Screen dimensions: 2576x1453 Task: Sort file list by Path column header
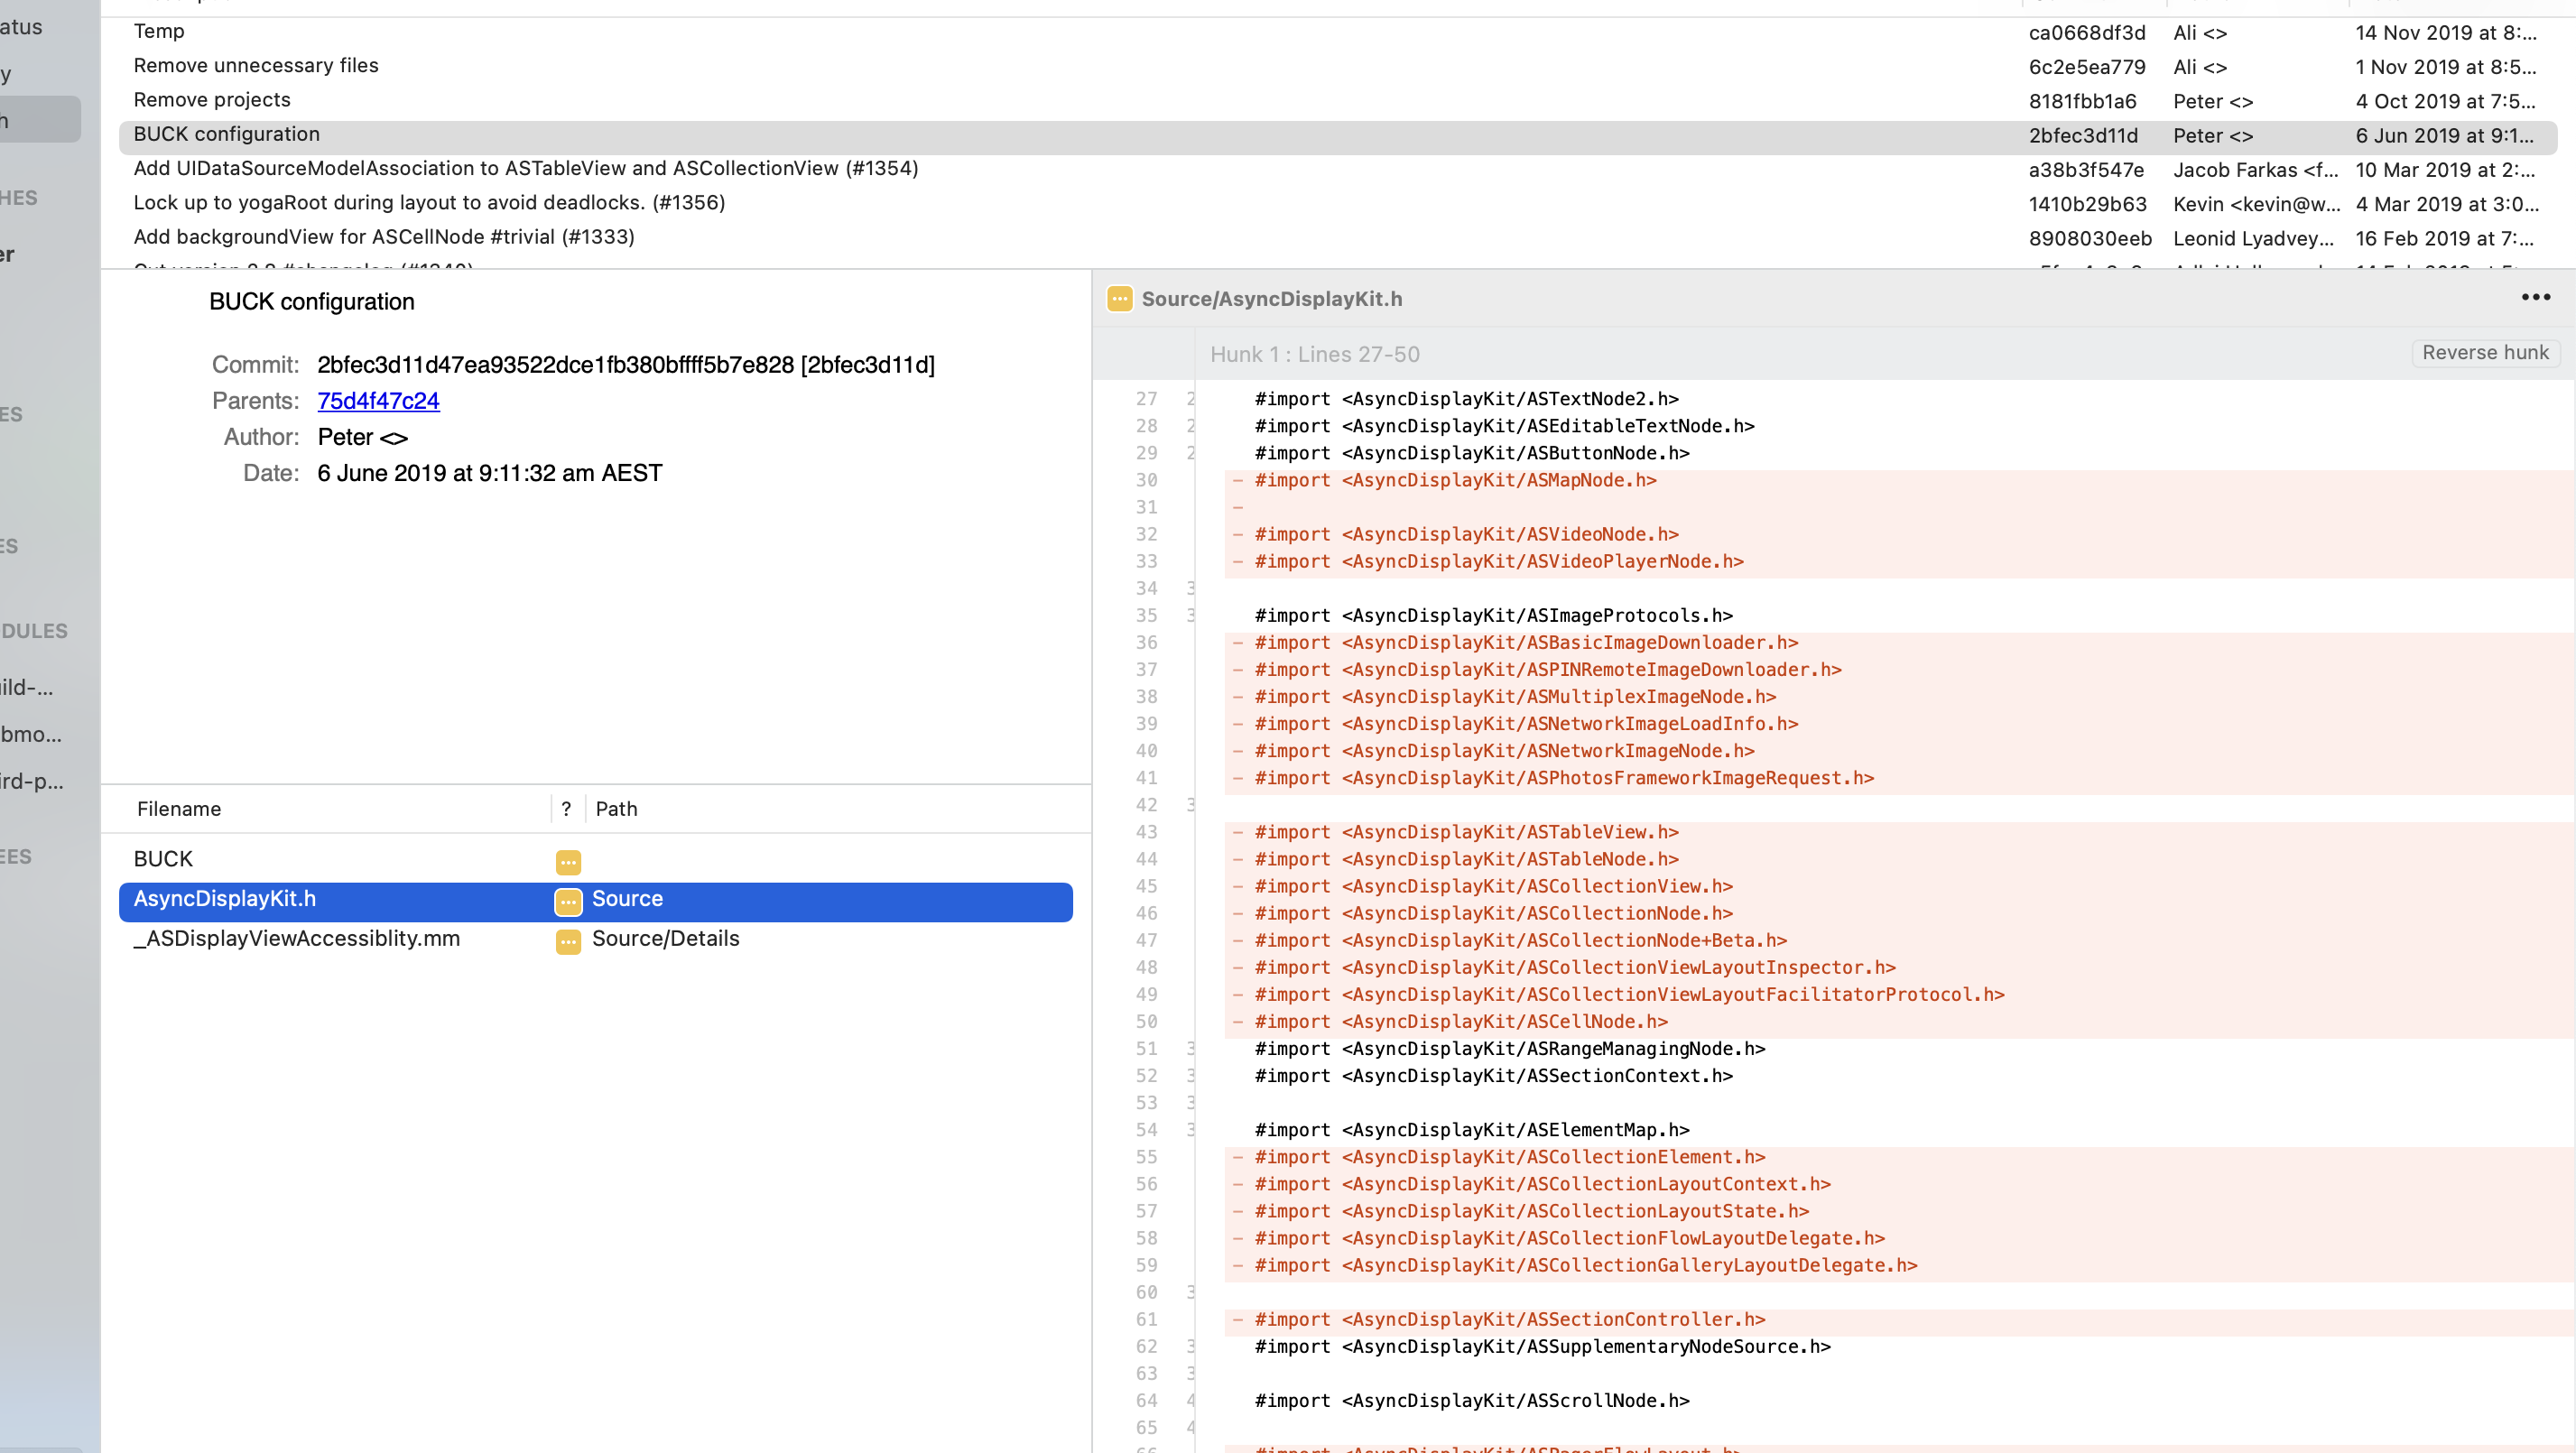(616, 809)
